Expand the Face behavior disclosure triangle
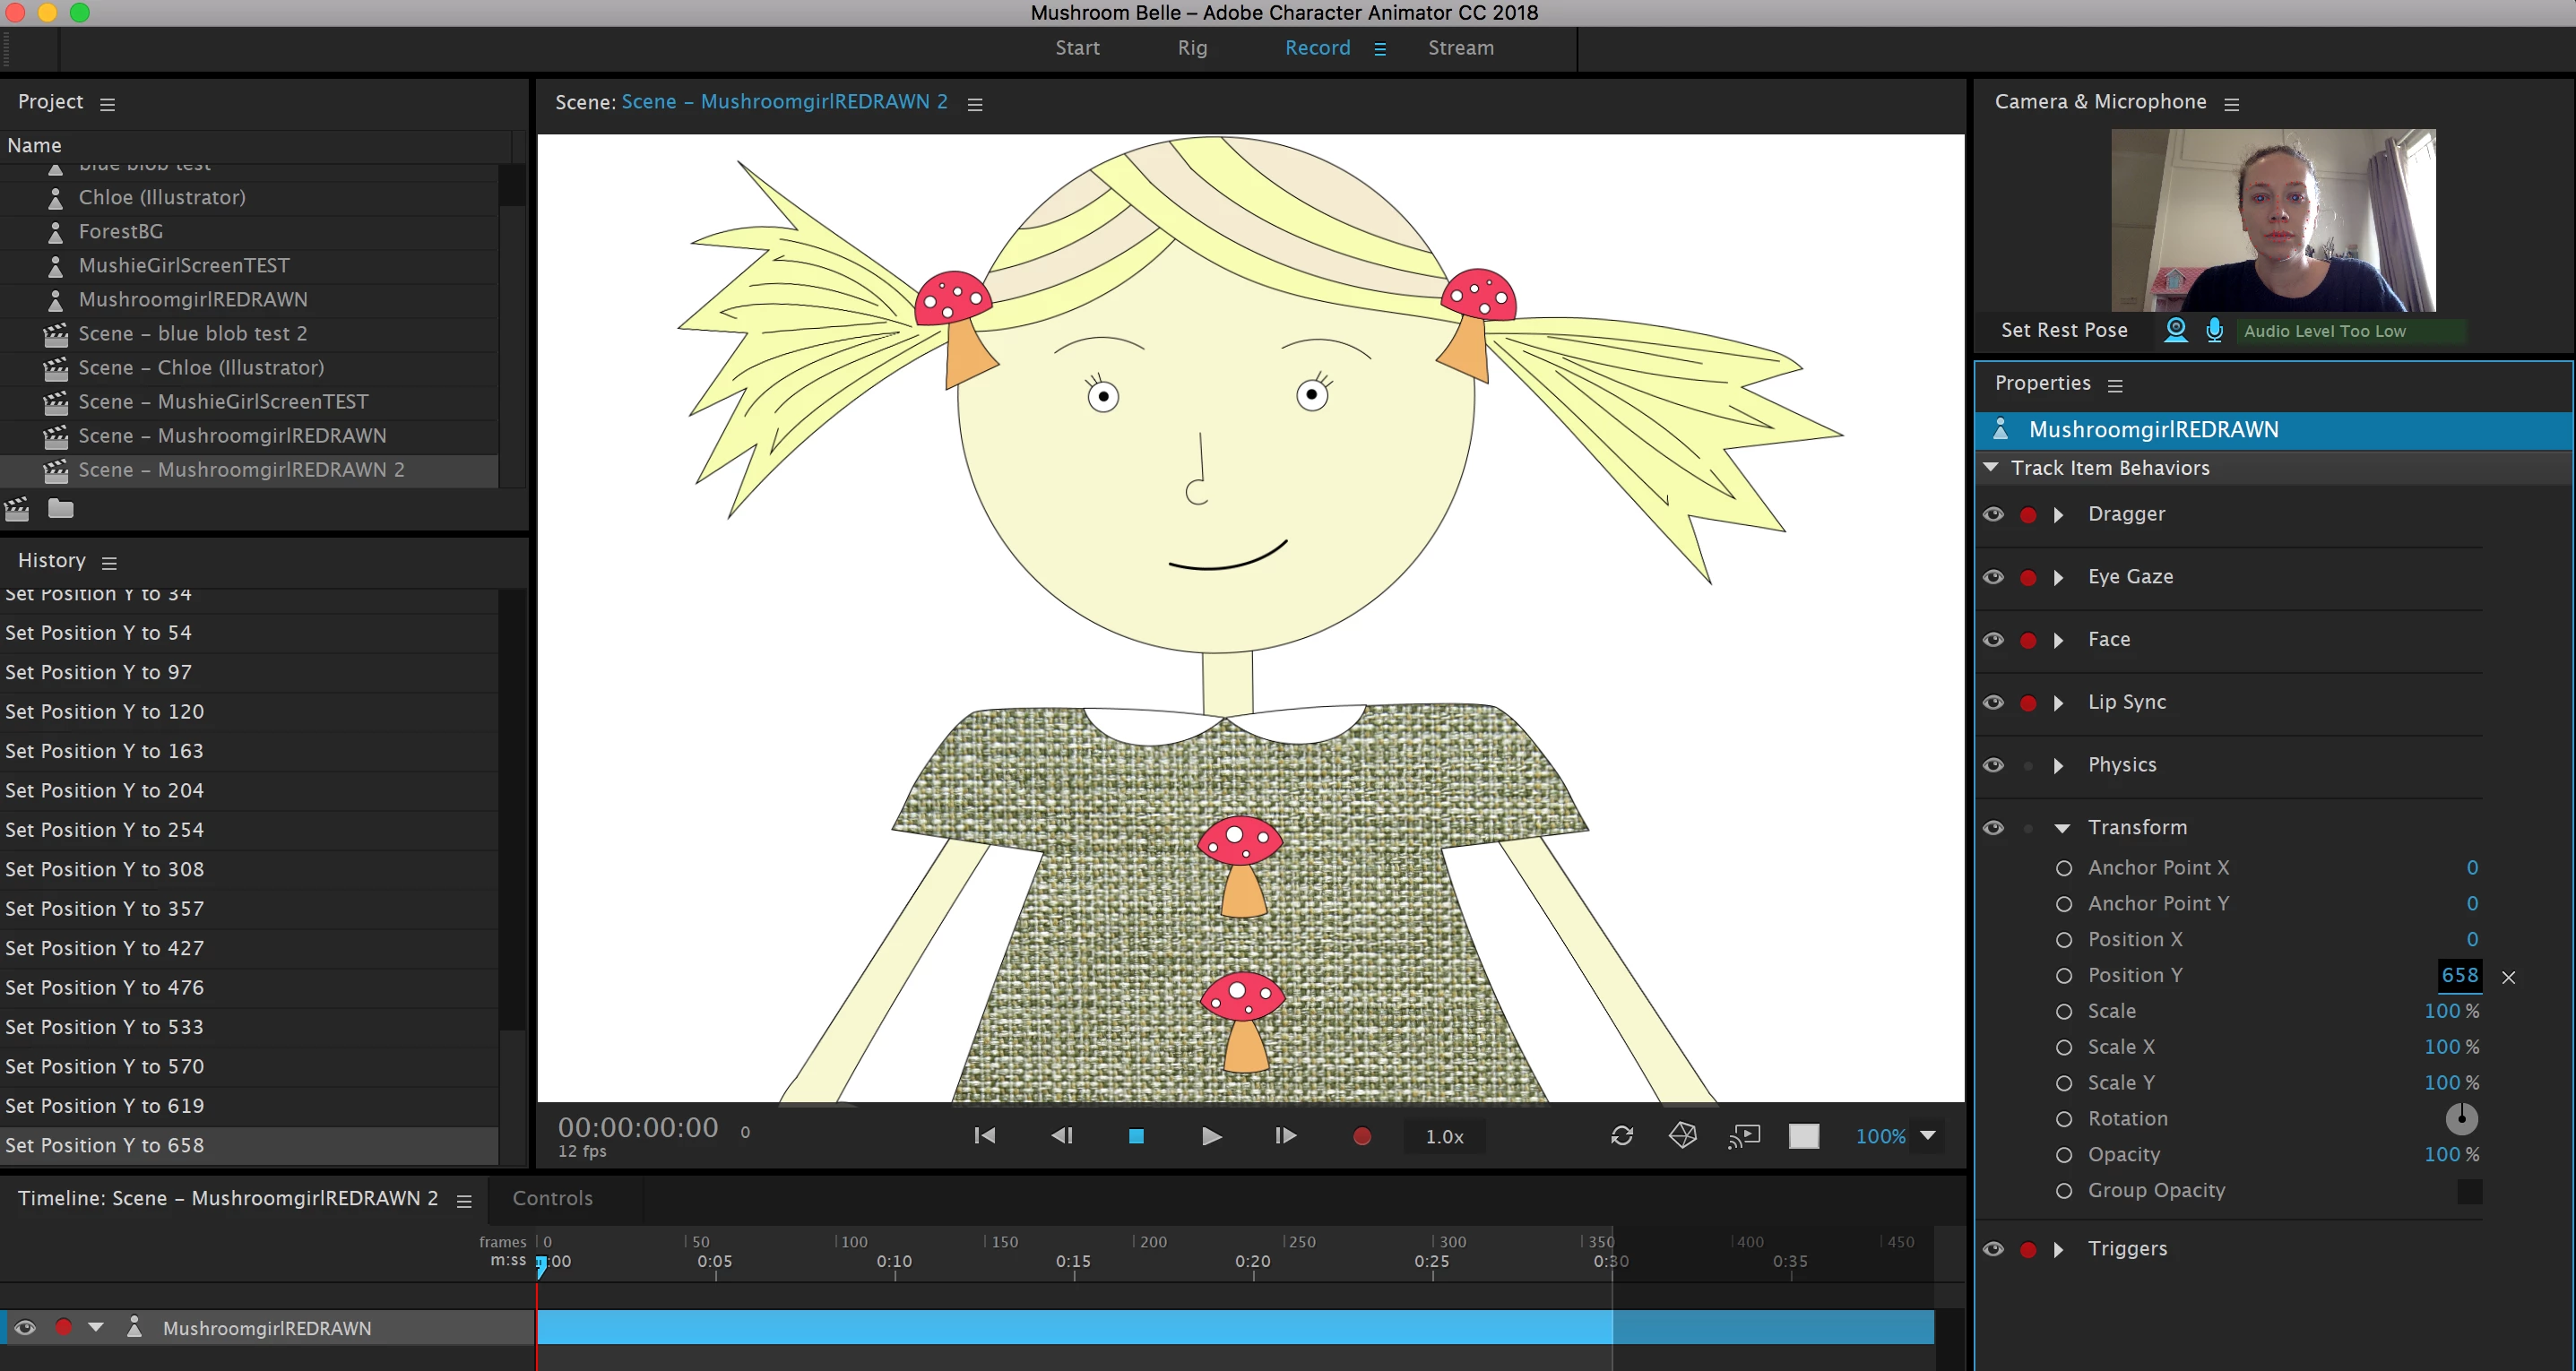This screenshot has width=2576, height=1371. click(x=2059, y=640)
